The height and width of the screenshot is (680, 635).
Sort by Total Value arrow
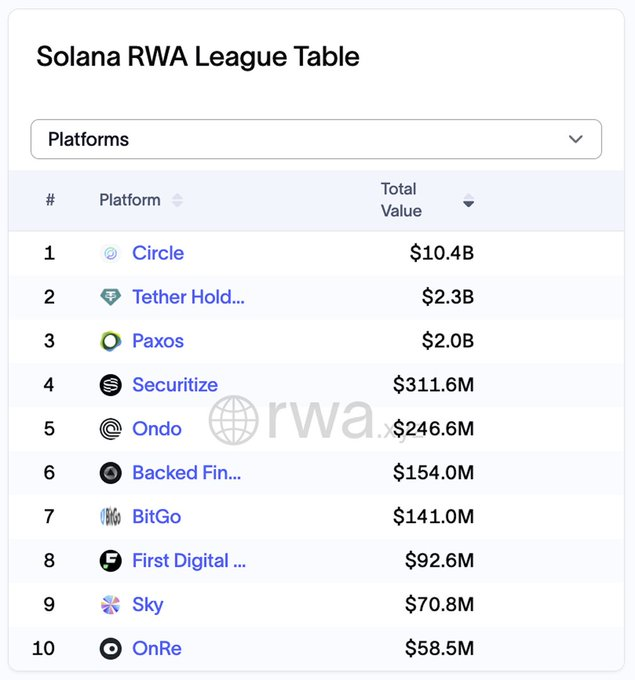click(x=468, y=201)
